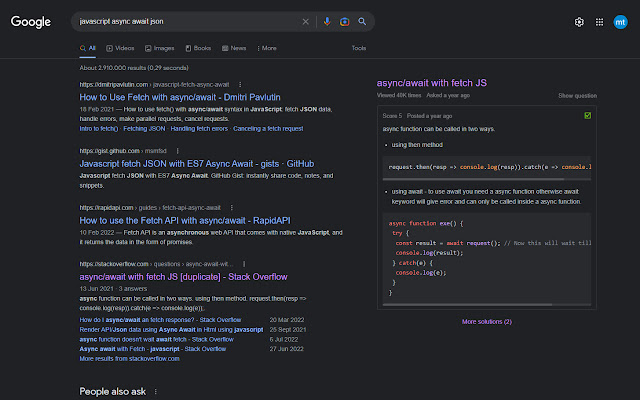
Task: Click scrollbar under async function exe code
Action: pyautogui.click(x=467, y=304)
